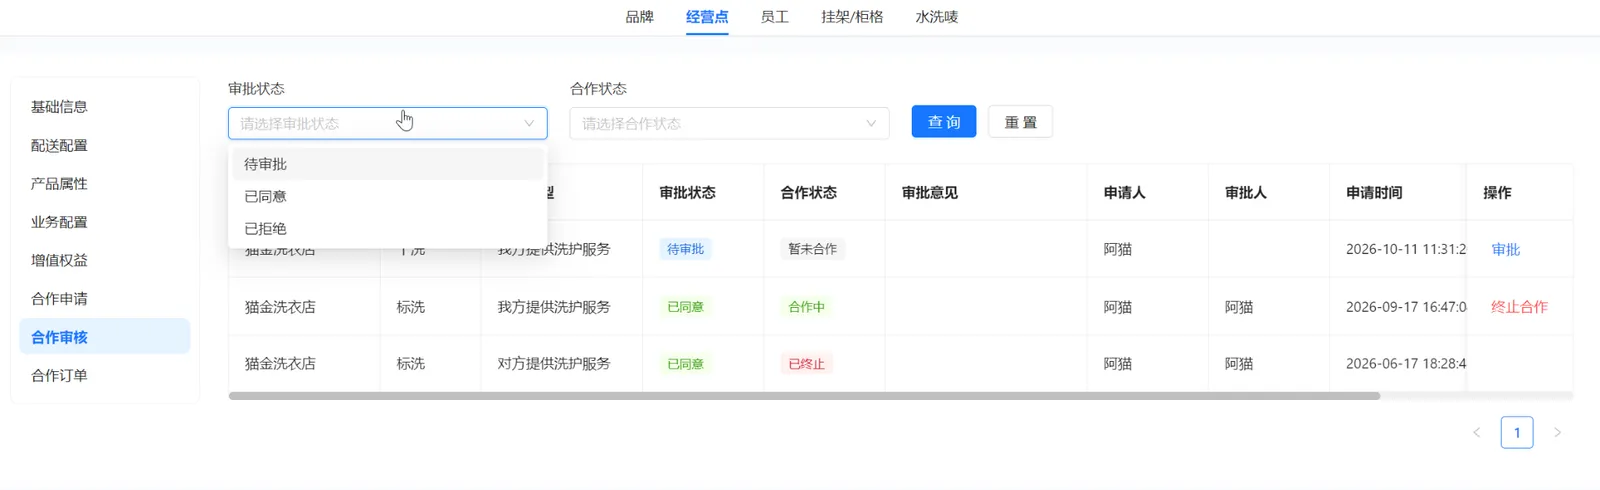Viewport: 1600px width, 490px height.
Task: Open 增值权益 sidebar item
Action: coord(104,260)
